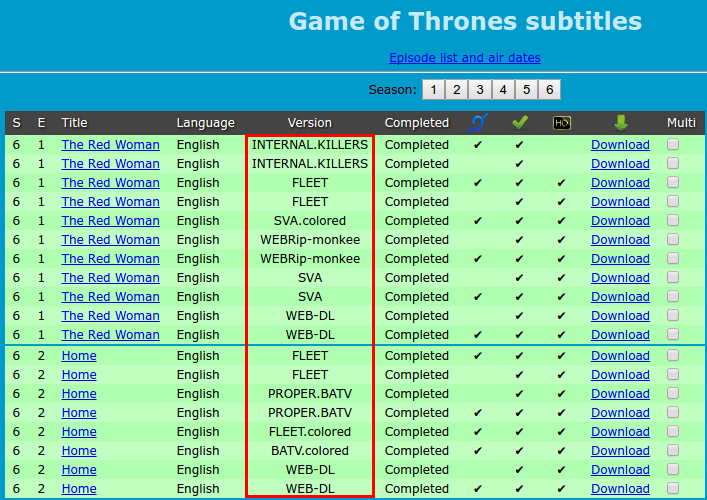Click the Version column header
Screen dimensions: 707x500
coord(310,123)
